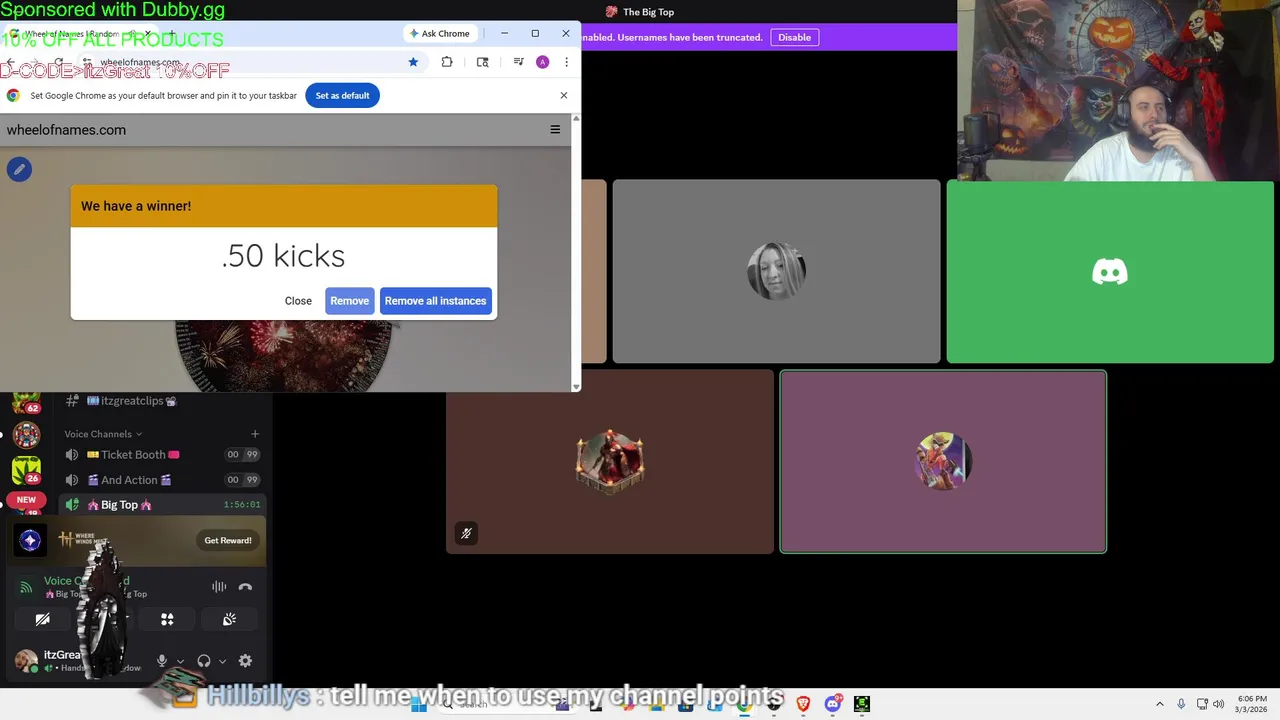Screen dimensions: 1280x720
Task: Click the red NEW mentions pill
Action: point(26,499)
